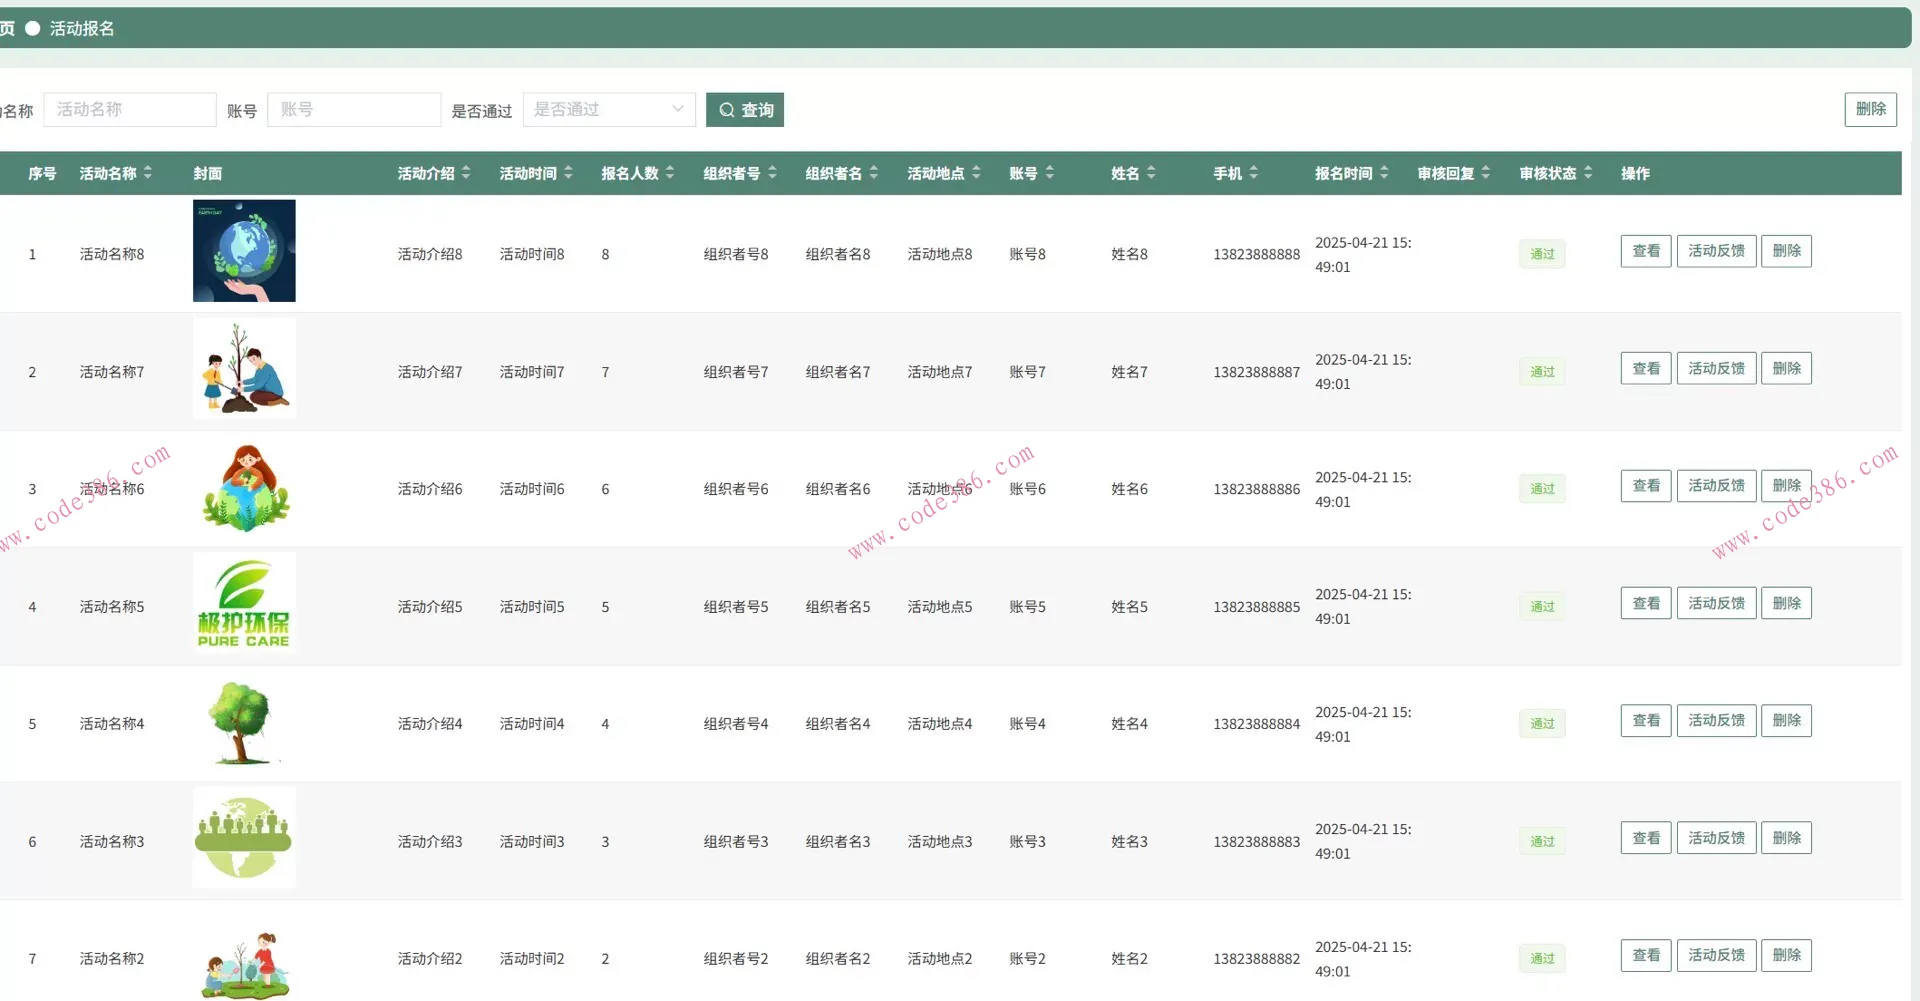Click sort icon next to 手机 header
The image size is (1920, 1001).
1254,173
